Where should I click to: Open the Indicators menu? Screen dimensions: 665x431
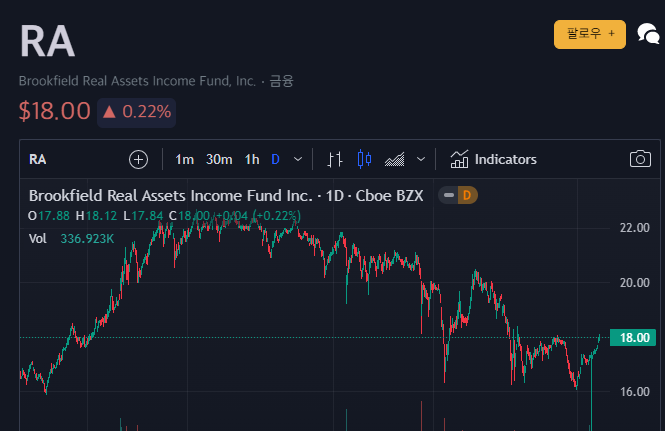click(493, 160)
